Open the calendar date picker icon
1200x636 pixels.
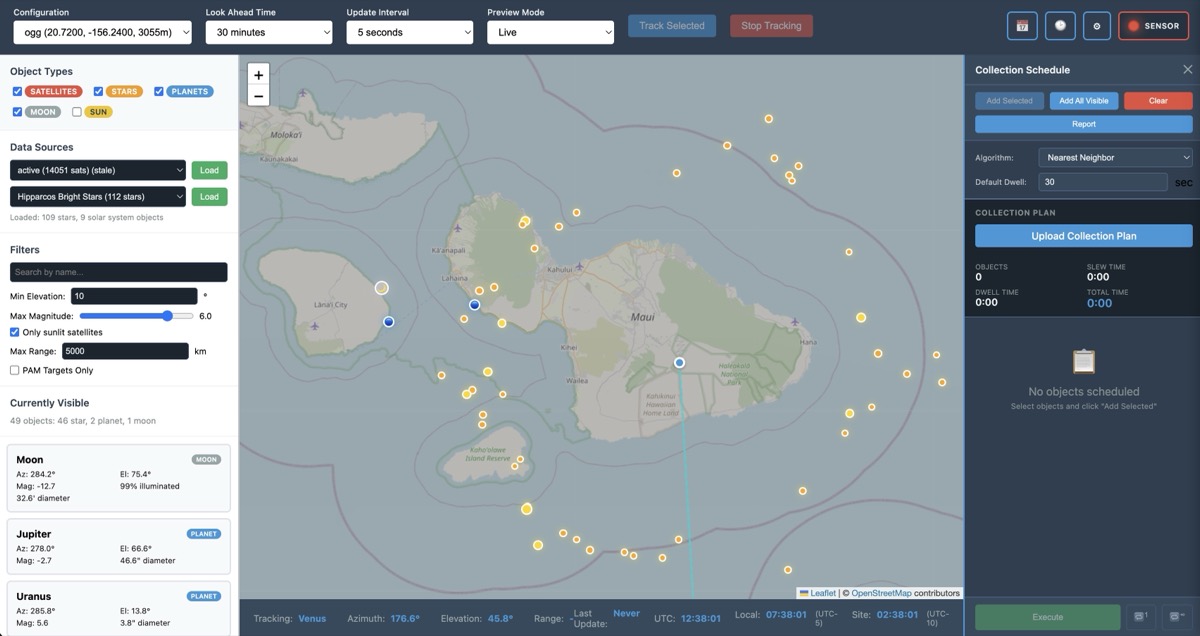(x=1022, y=26)
